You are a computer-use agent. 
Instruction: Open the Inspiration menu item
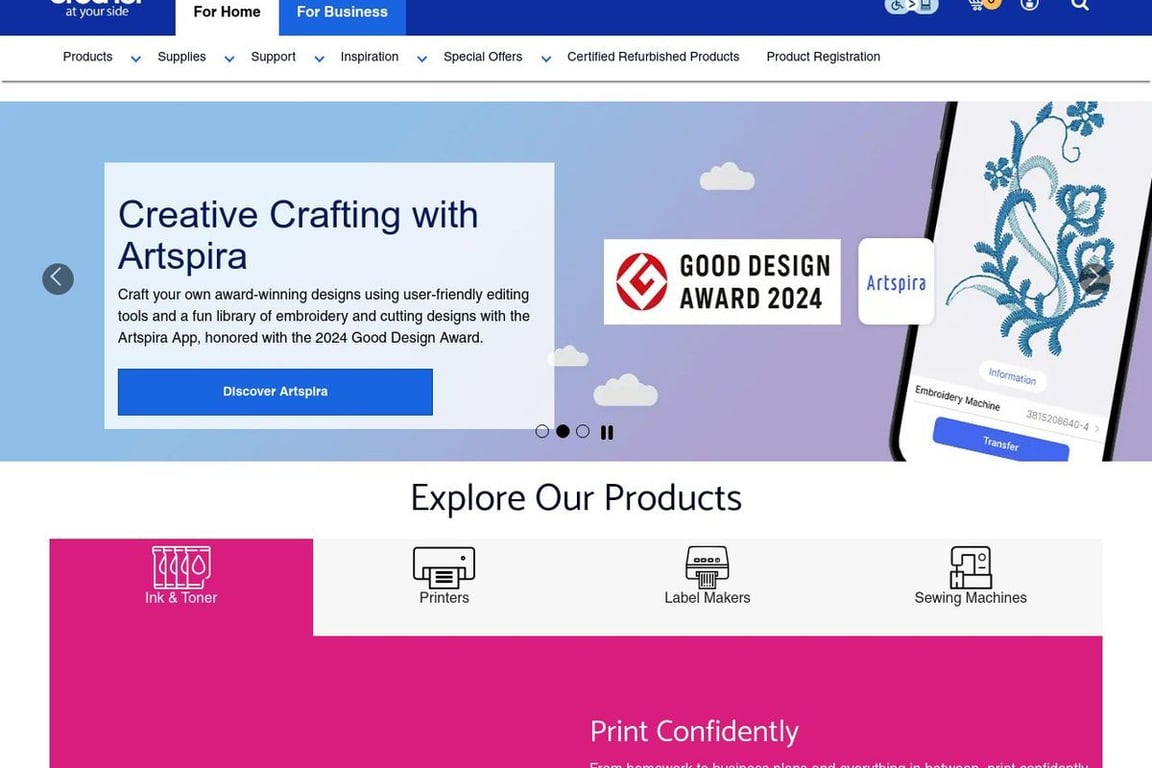370,57
